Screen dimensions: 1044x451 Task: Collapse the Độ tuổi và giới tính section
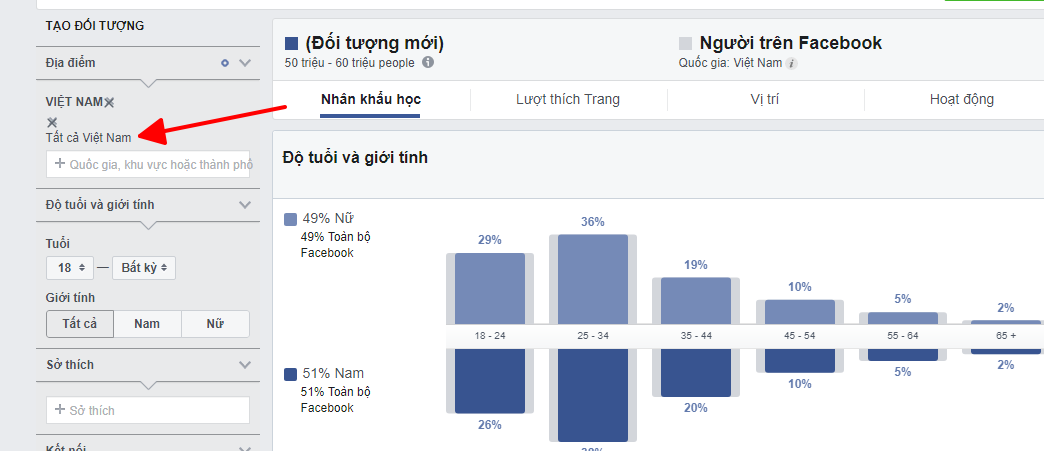tap(245, 205)
